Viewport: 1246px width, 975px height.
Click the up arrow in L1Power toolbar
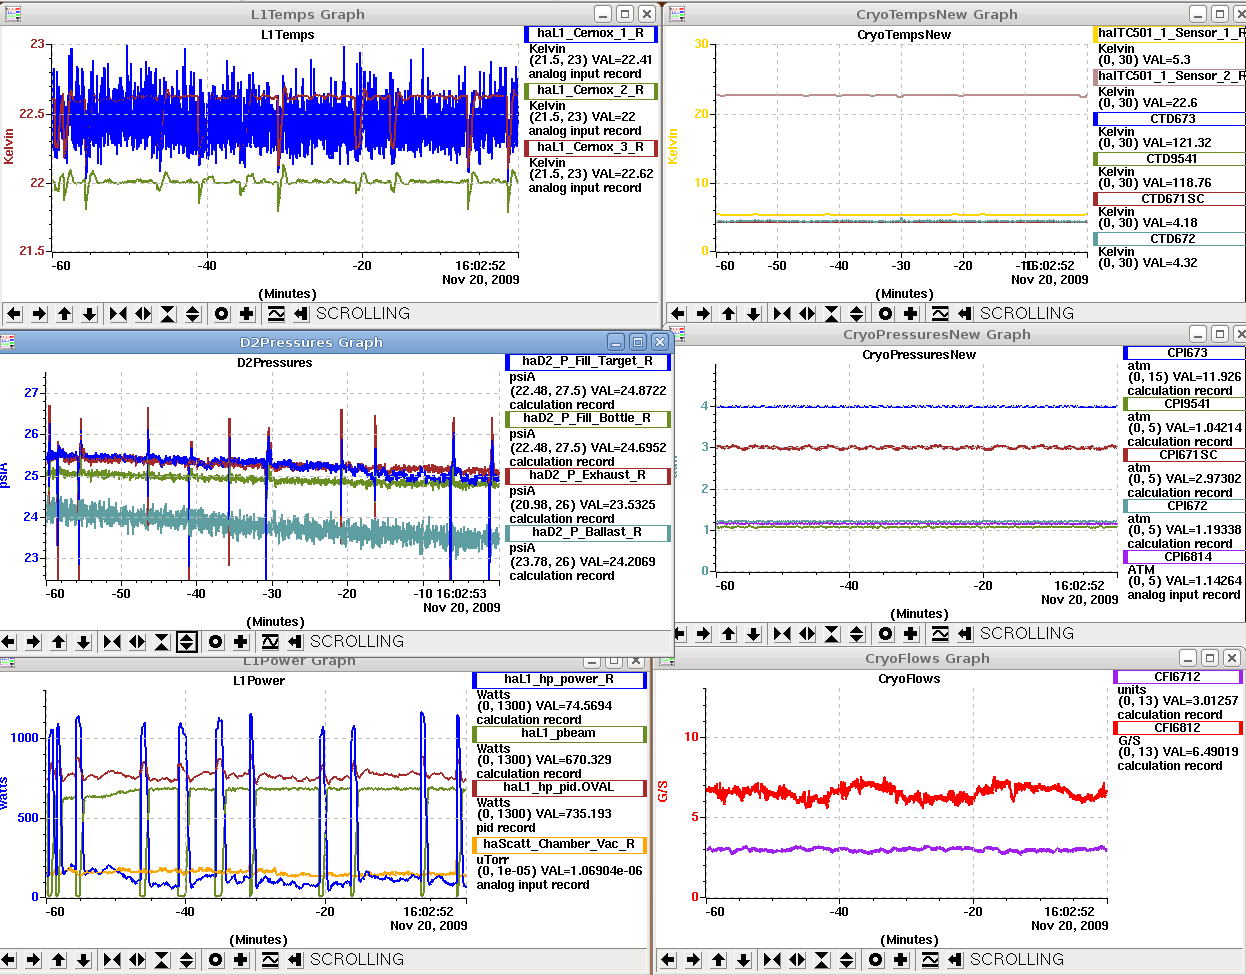pyautogui.click(x=58, y=960)
